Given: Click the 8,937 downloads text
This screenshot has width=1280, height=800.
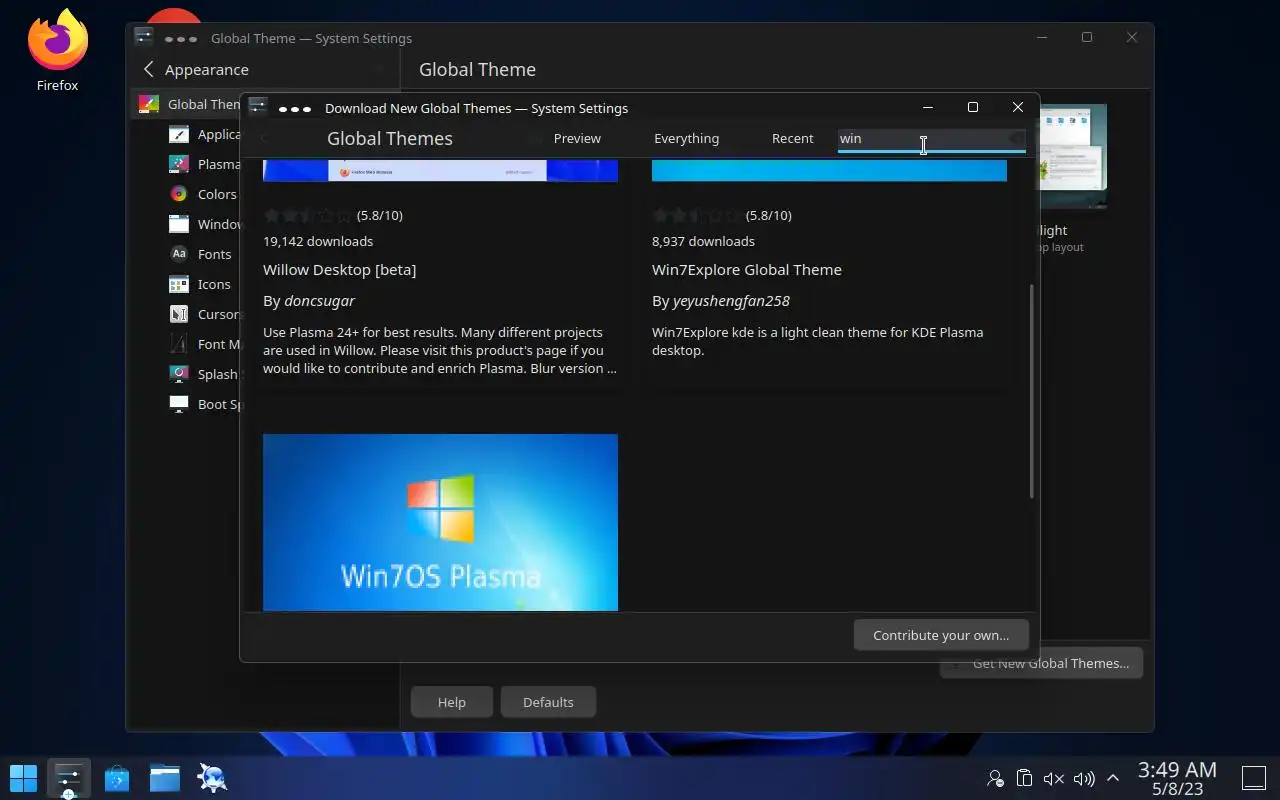Looking at the screenshot, I should [703, 241].
